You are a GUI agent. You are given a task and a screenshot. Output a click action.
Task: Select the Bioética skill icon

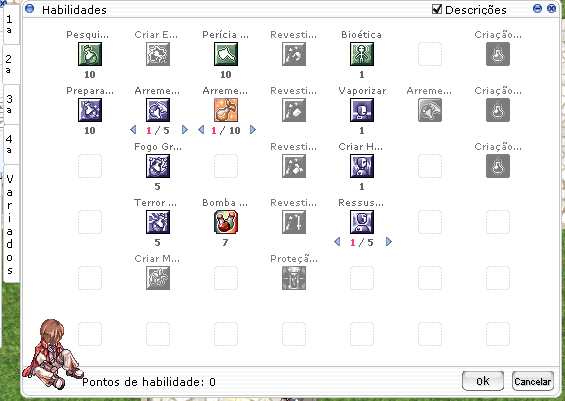[x=362, y=54]
